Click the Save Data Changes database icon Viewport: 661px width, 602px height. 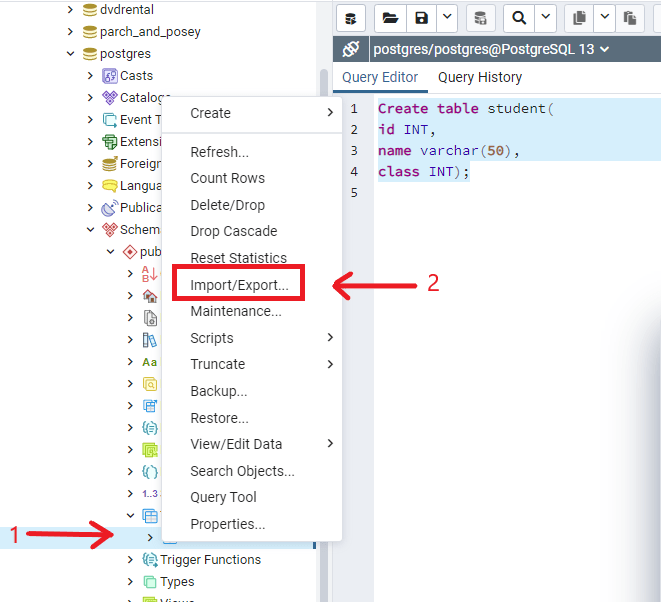point(481,18)
